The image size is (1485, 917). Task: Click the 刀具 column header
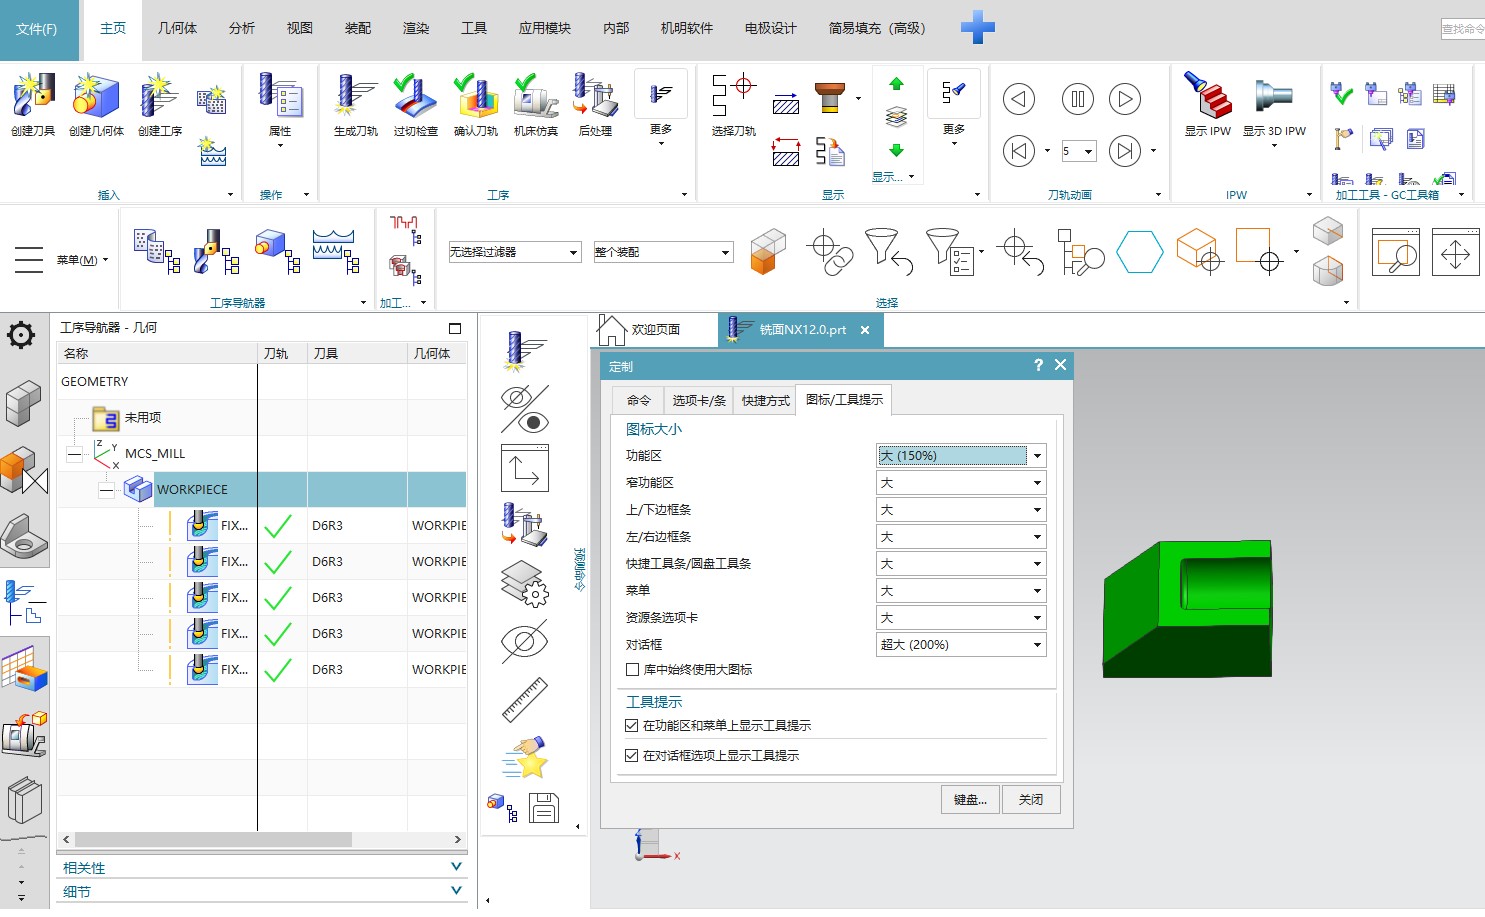coord(357,354)
